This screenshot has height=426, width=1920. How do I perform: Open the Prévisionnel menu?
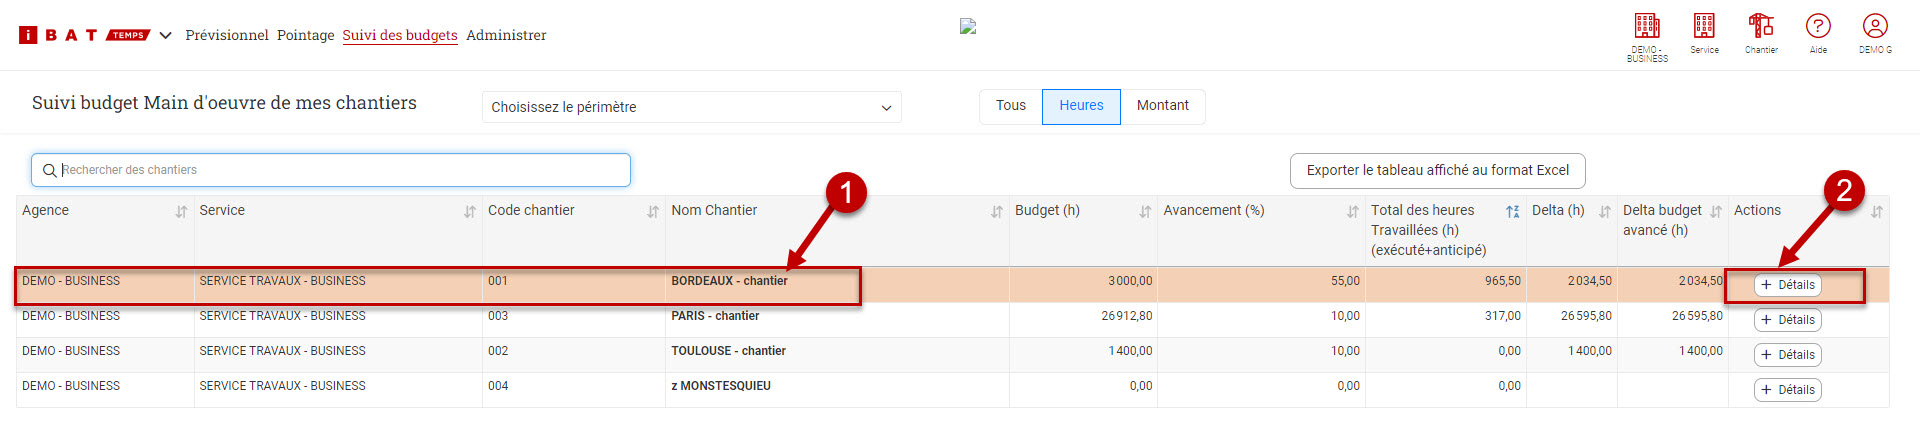227,35
